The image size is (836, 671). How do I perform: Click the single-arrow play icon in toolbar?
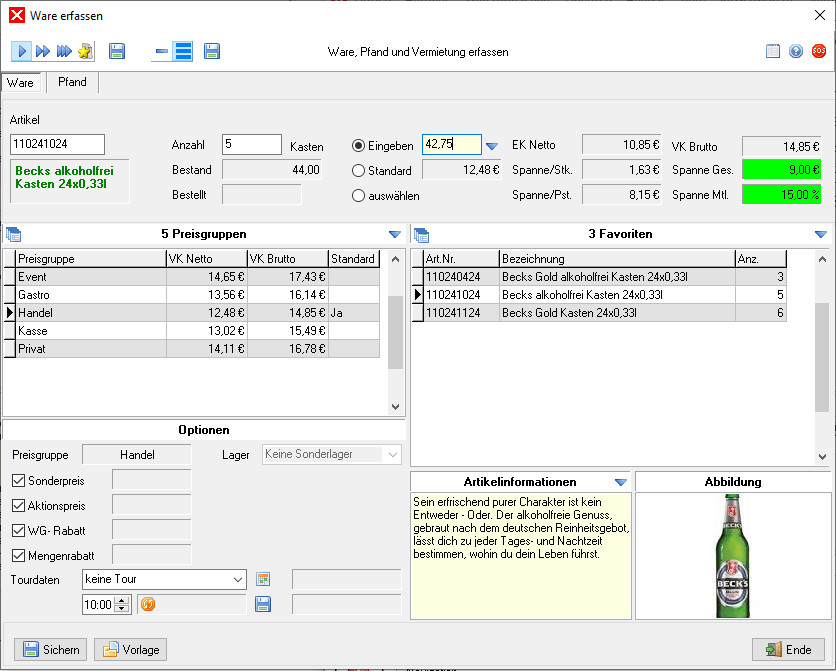(22, 51)
